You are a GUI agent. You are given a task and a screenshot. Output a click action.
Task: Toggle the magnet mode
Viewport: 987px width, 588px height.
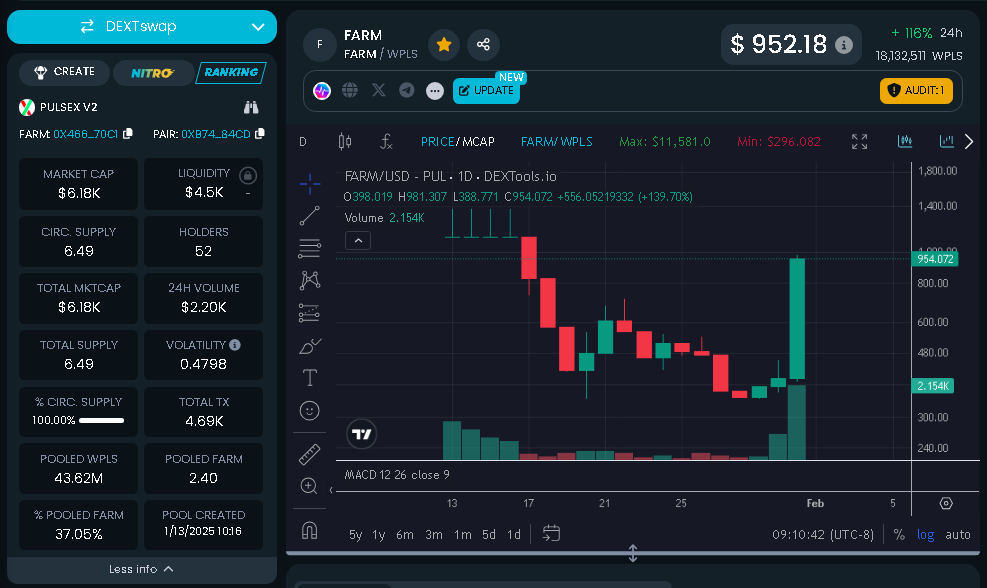[x=309, y=531]
